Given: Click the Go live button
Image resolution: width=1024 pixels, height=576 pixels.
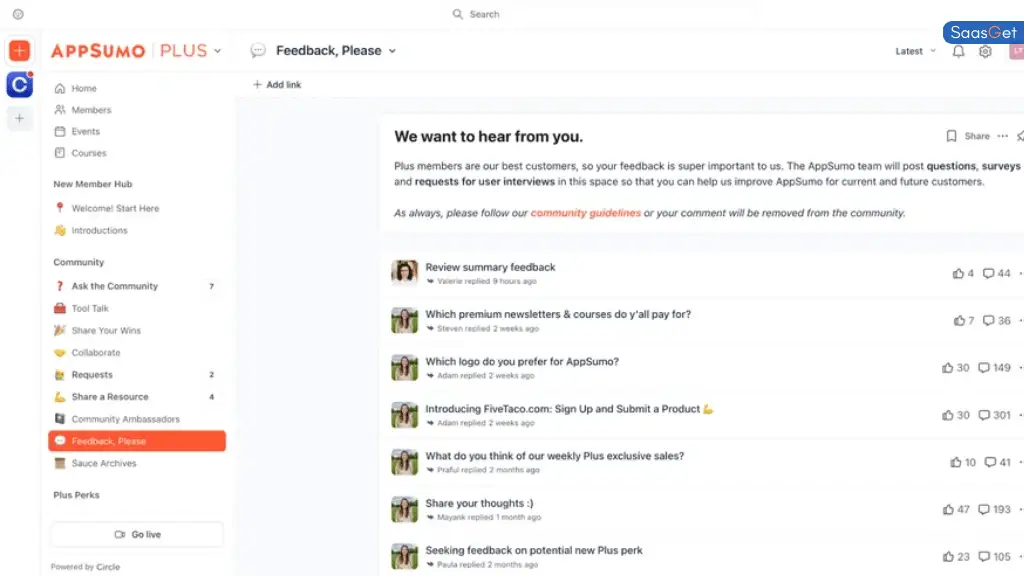Looking at the screenshot, I should tap(137, 534).
